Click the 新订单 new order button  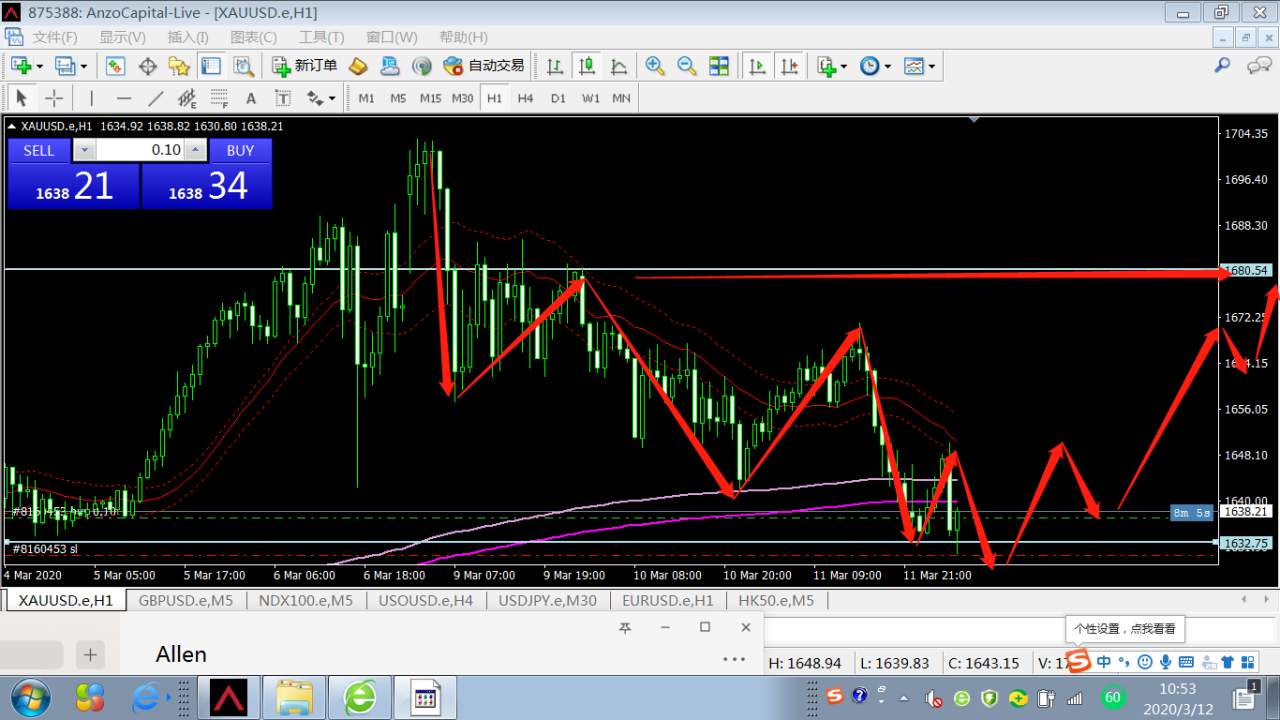point(305,66)
